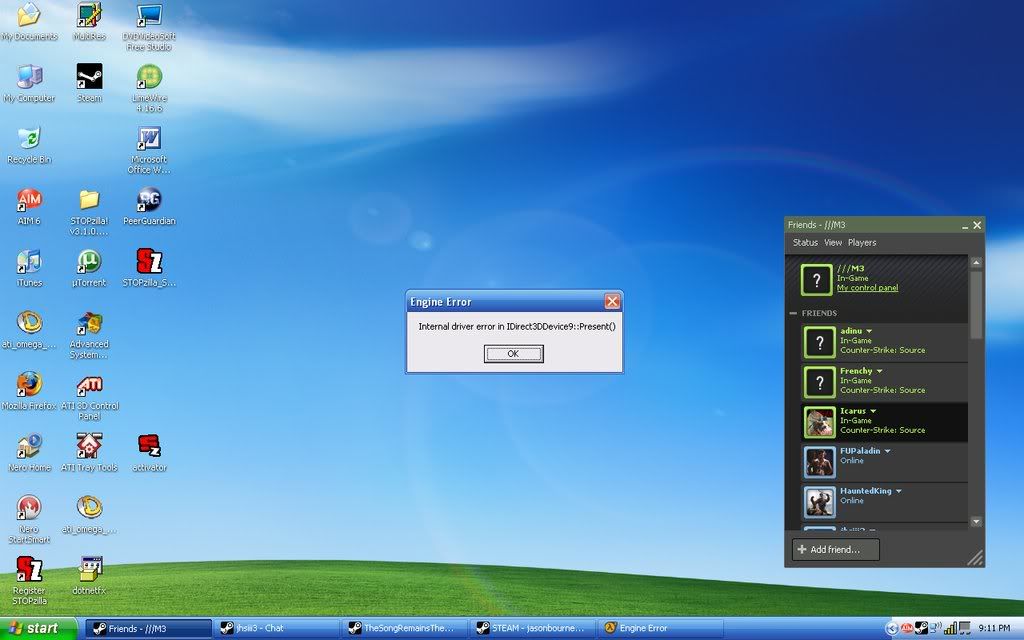
Task: Click adinu's avatar in friends list
Action: [x=820, y=342]
